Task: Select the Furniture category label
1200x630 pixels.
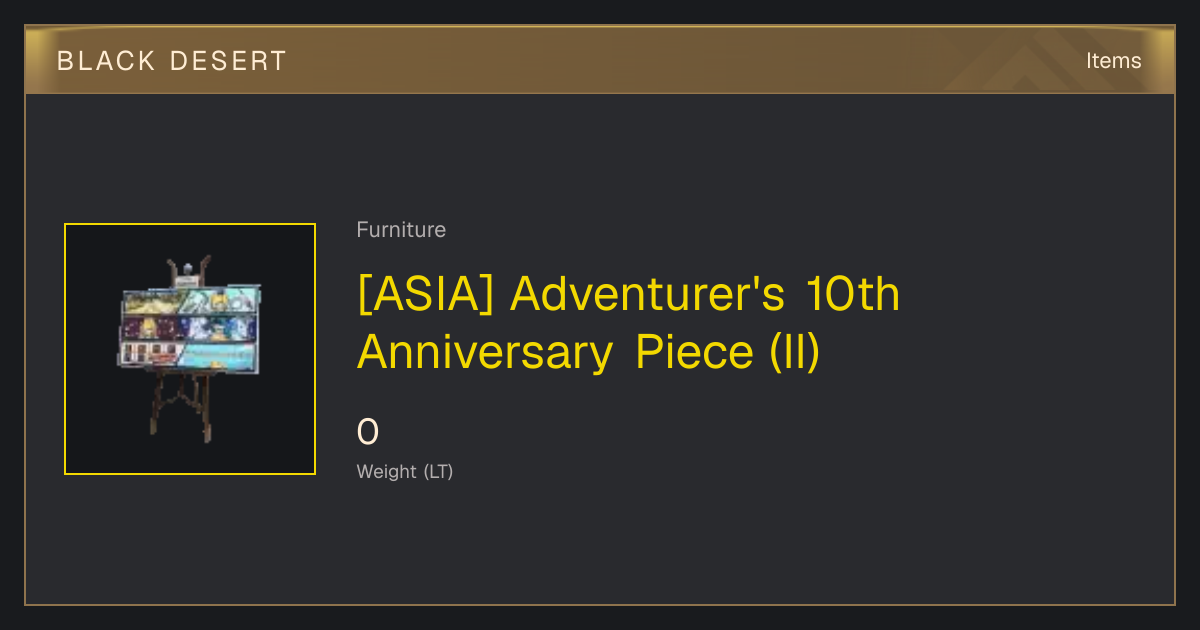Action: [401, 230]
